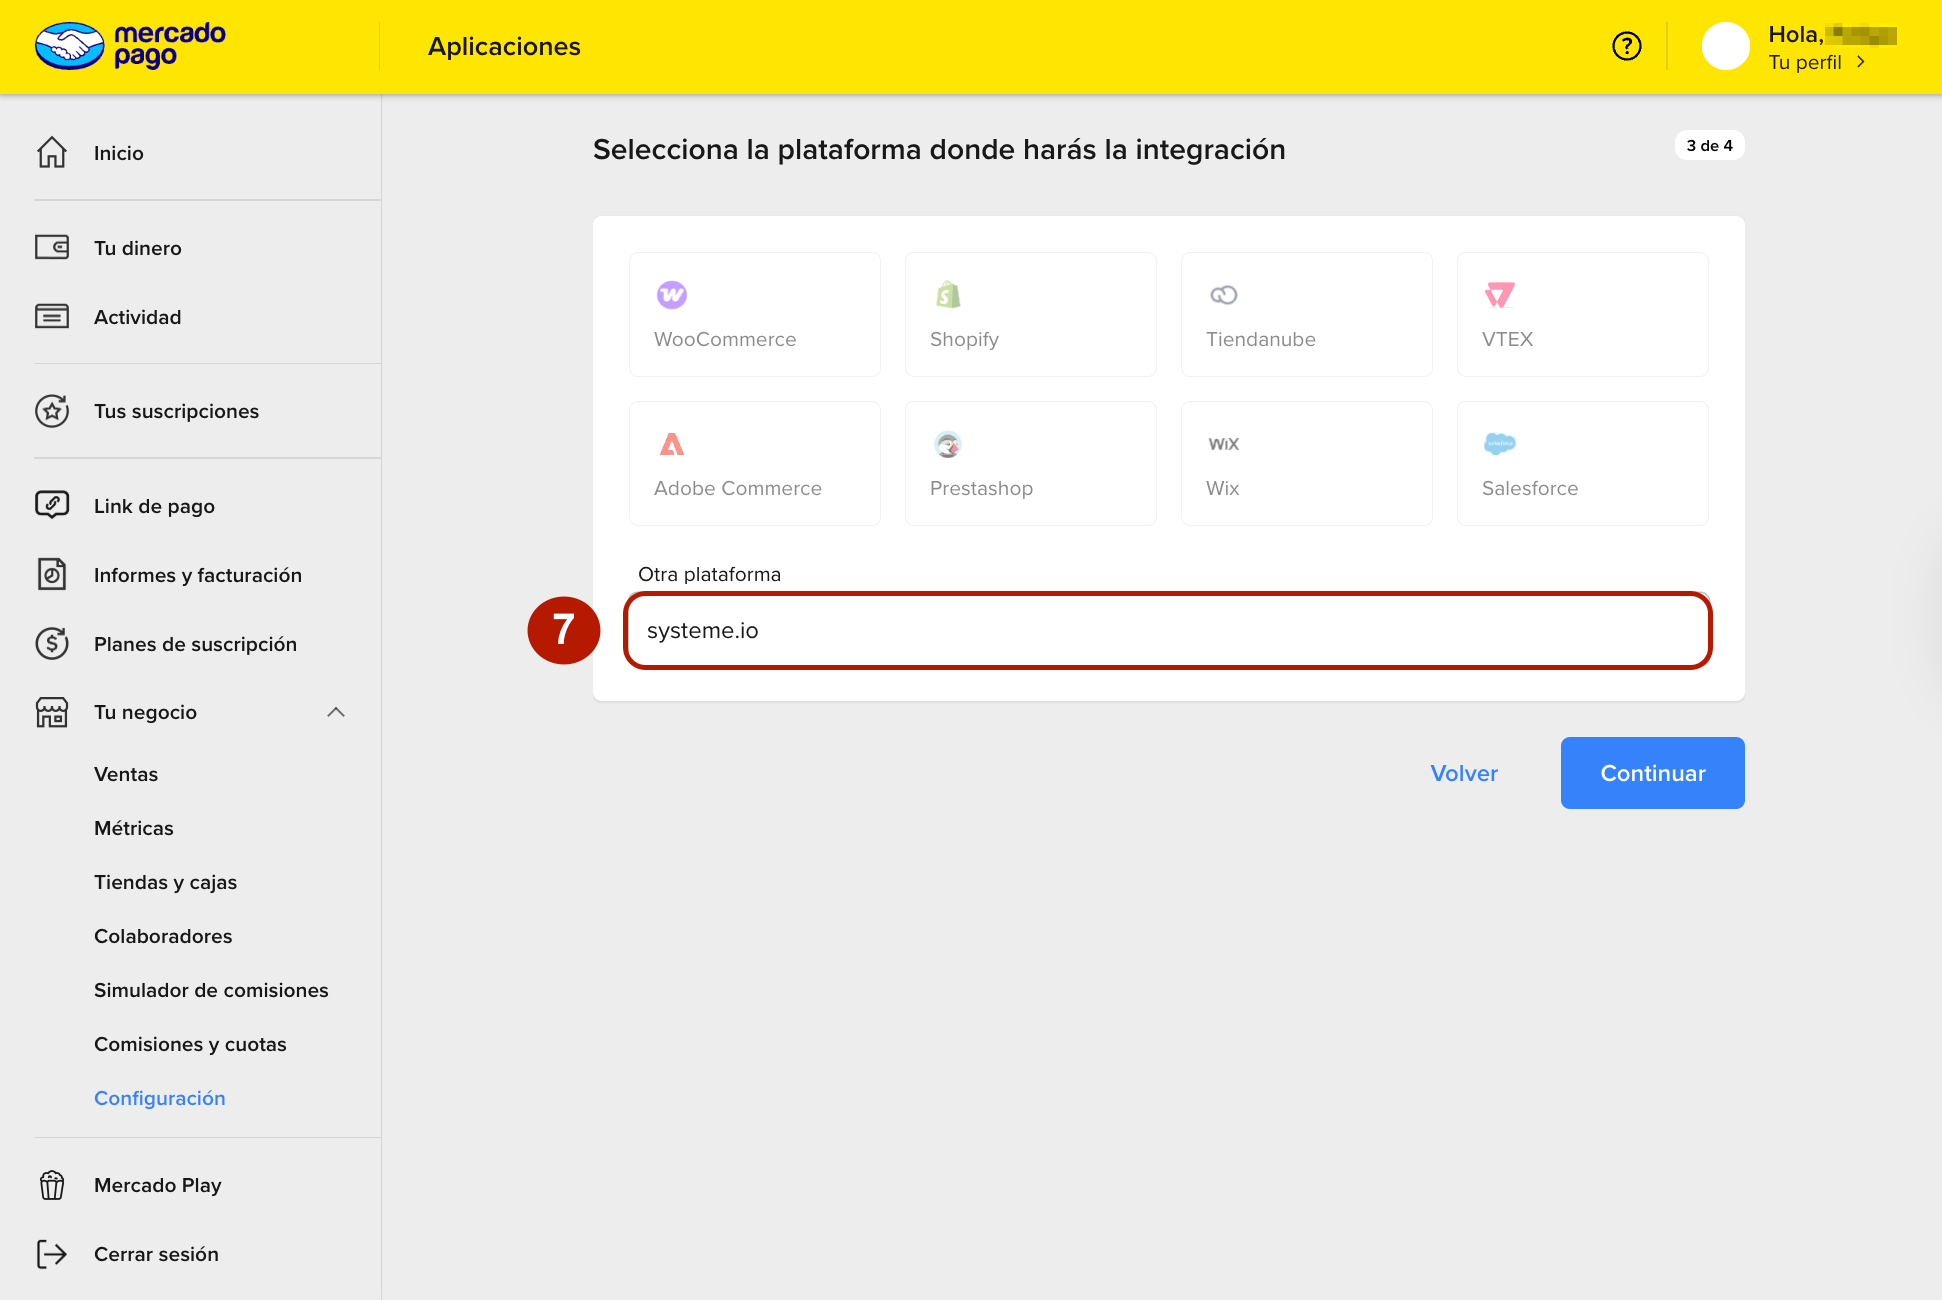The image size is (1942, 1300).
Task: Click the Inicio home icon
Action: (52, 152)
